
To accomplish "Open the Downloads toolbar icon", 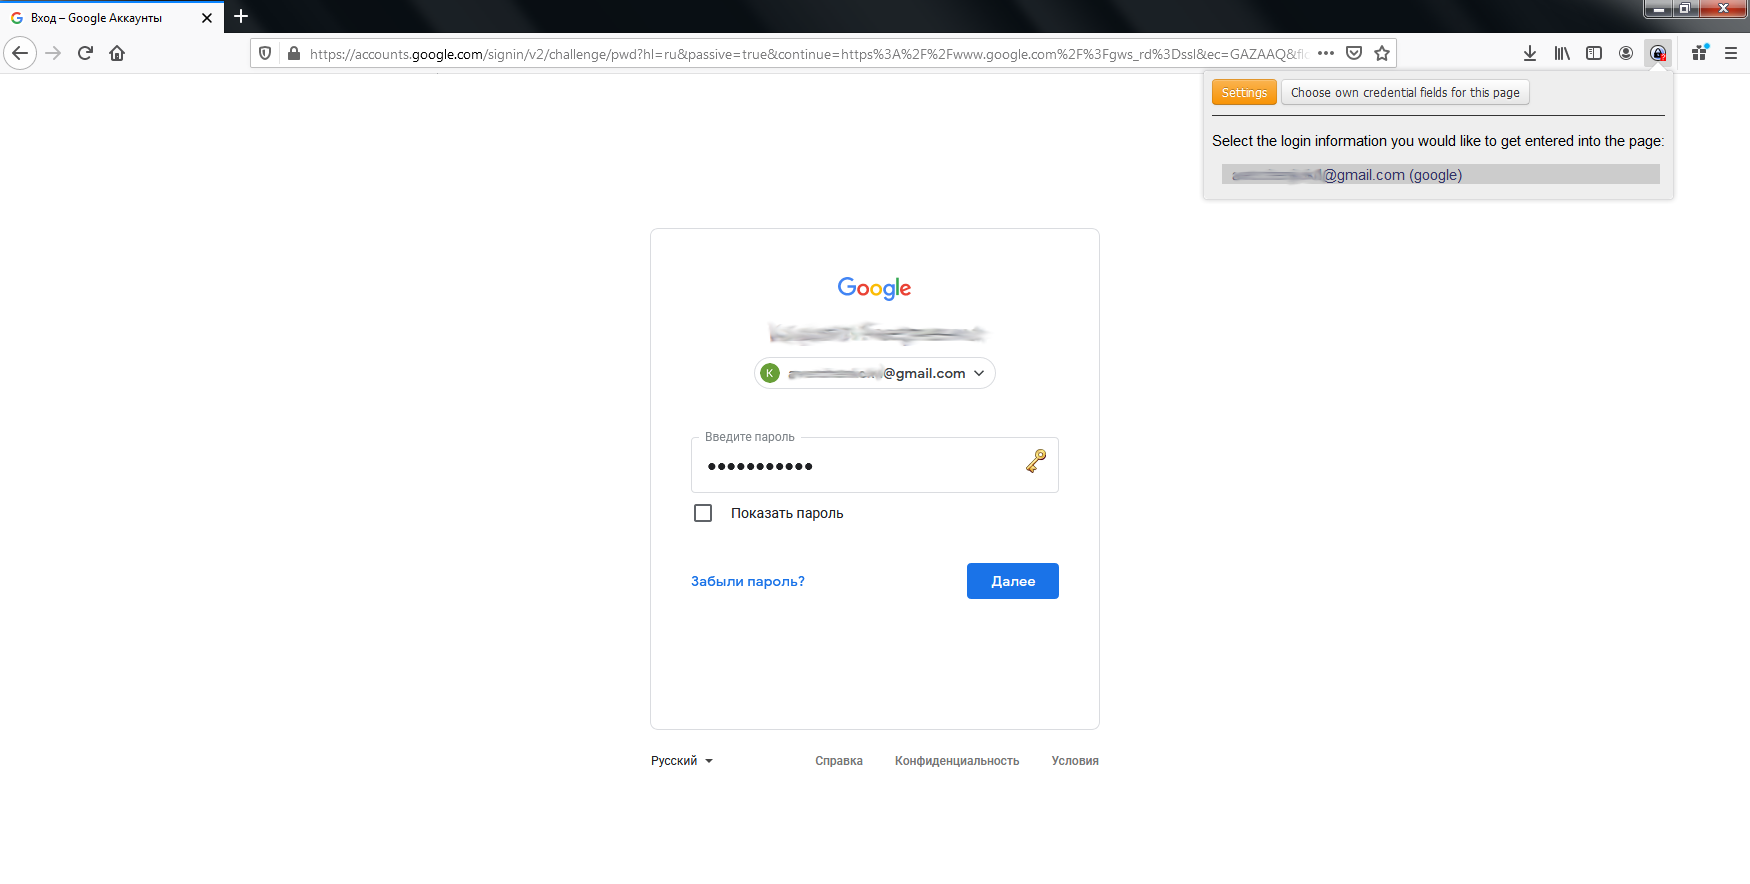I will [x=1530, y=53].
